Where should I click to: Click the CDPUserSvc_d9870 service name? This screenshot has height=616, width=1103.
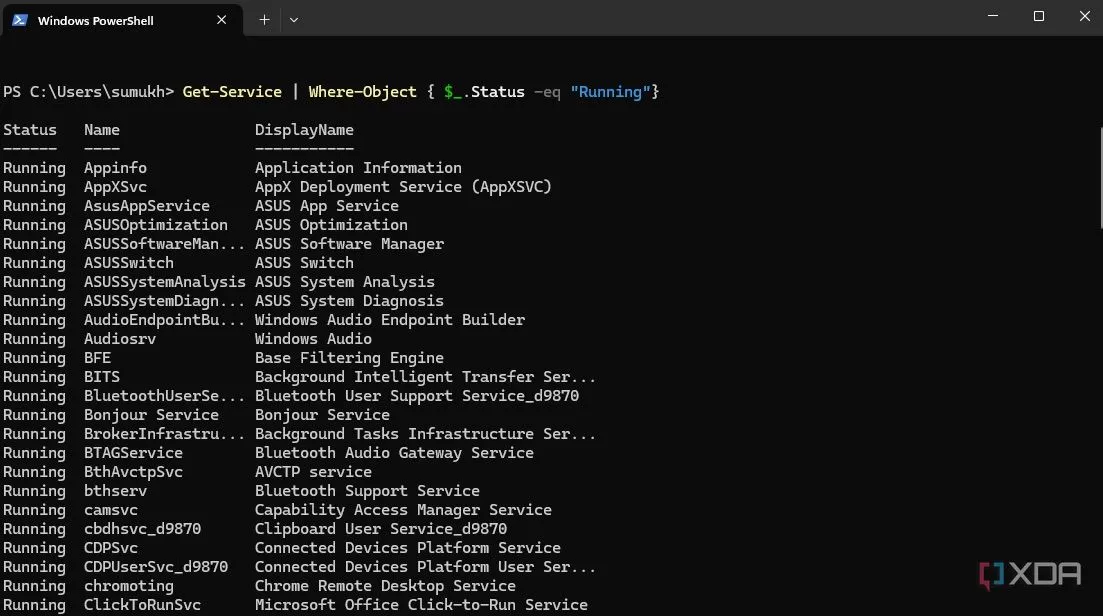(155, 567)
